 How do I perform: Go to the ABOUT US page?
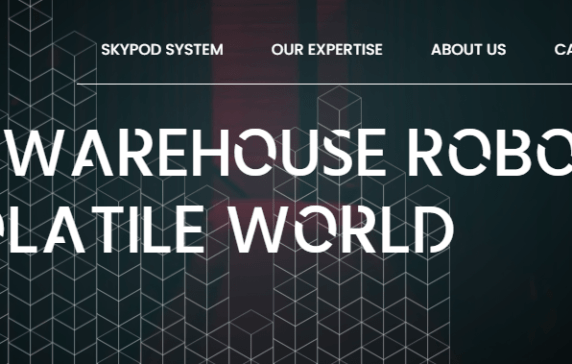pyautogui.click(x=468, y=50)
